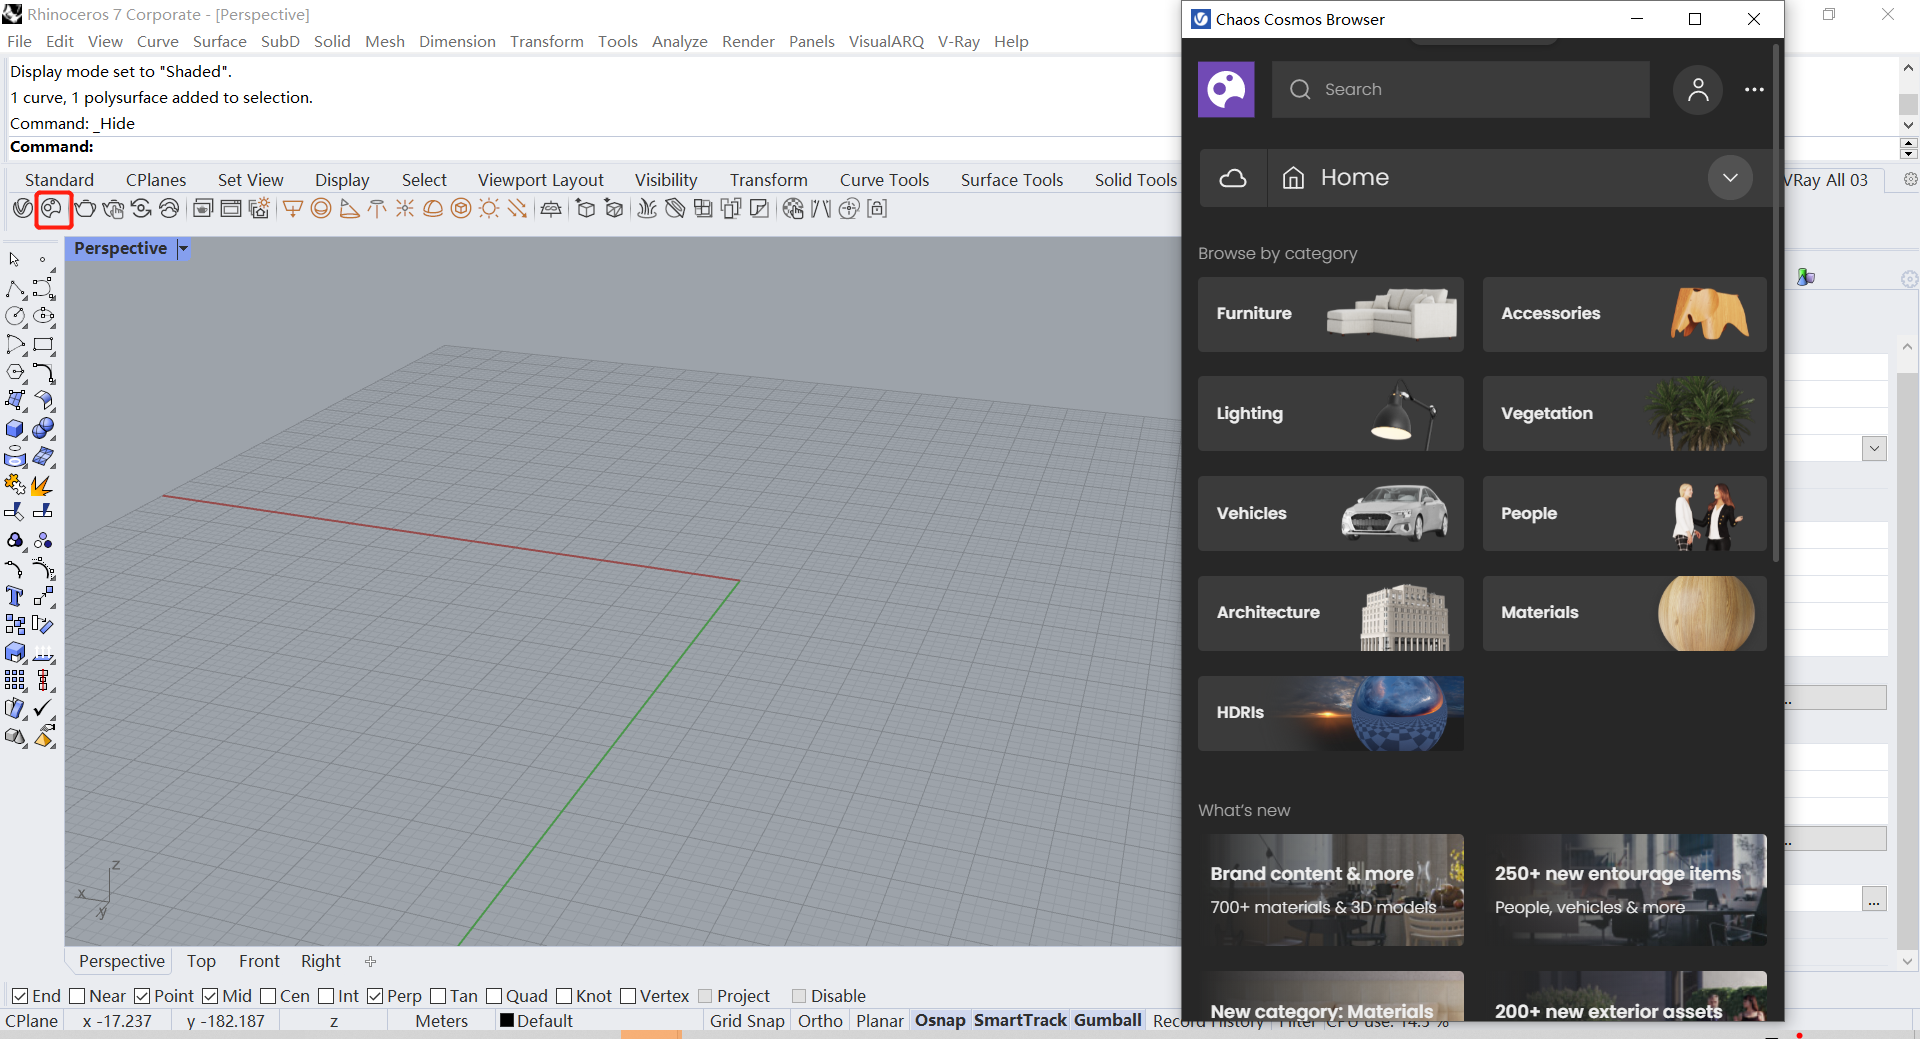The height and width of the screenshot is (1039, 1920).
Task: Click the Cosmos logo icon
Action: (x=1226, y=89)
